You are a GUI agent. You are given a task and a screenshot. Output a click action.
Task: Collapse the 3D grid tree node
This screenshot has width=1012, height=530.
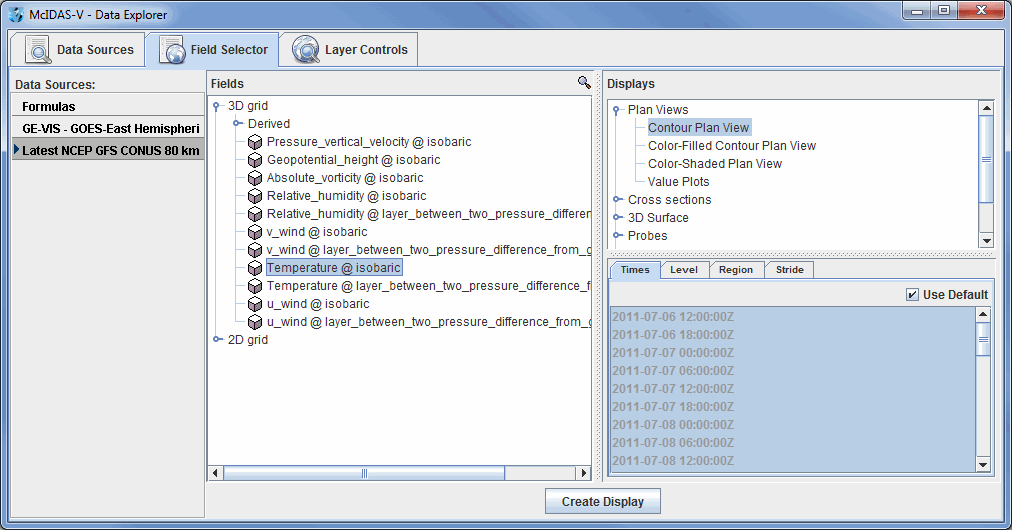point(218,107)
